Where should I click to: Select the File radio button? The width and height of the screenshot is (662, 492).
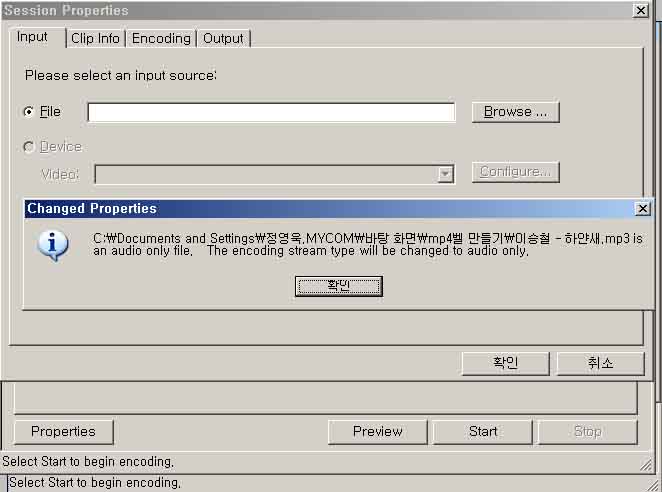(x=29, y=111)
